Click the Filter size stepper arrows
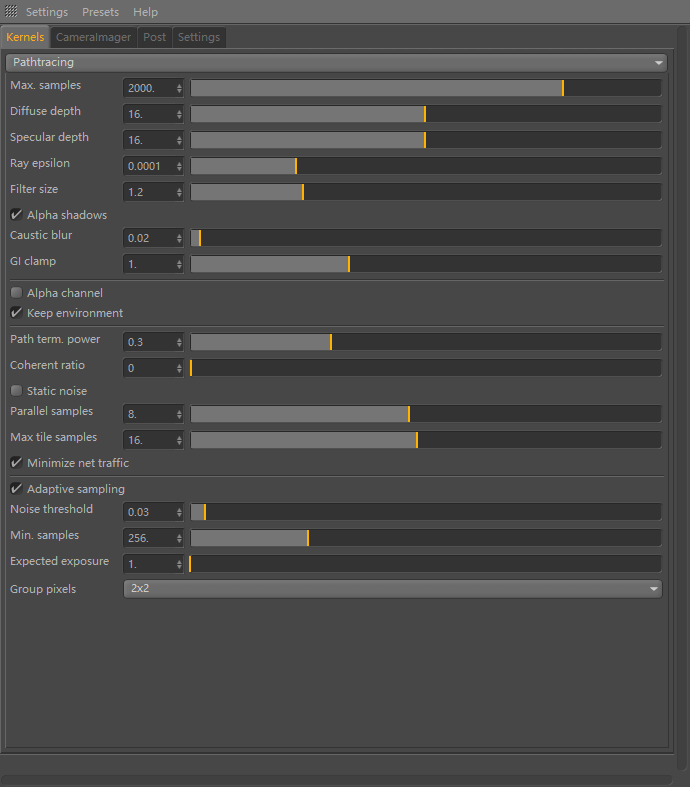The height and width of the screenshot is (787, 690). point(179,192)
